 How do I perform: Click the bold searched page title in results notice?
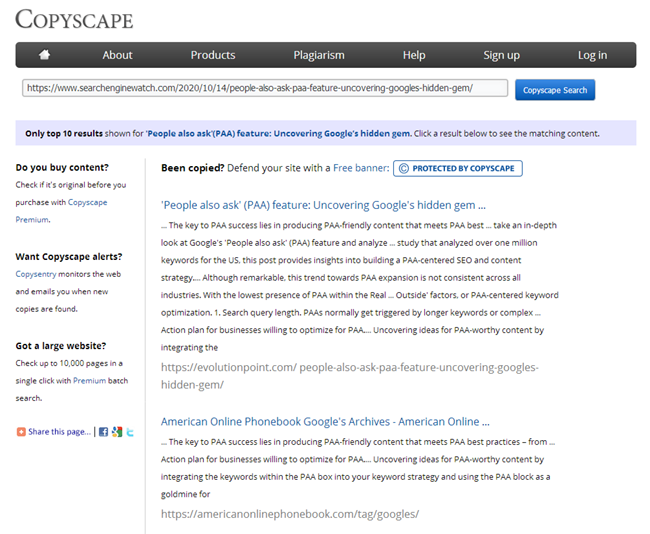click(x=279, y=134)
